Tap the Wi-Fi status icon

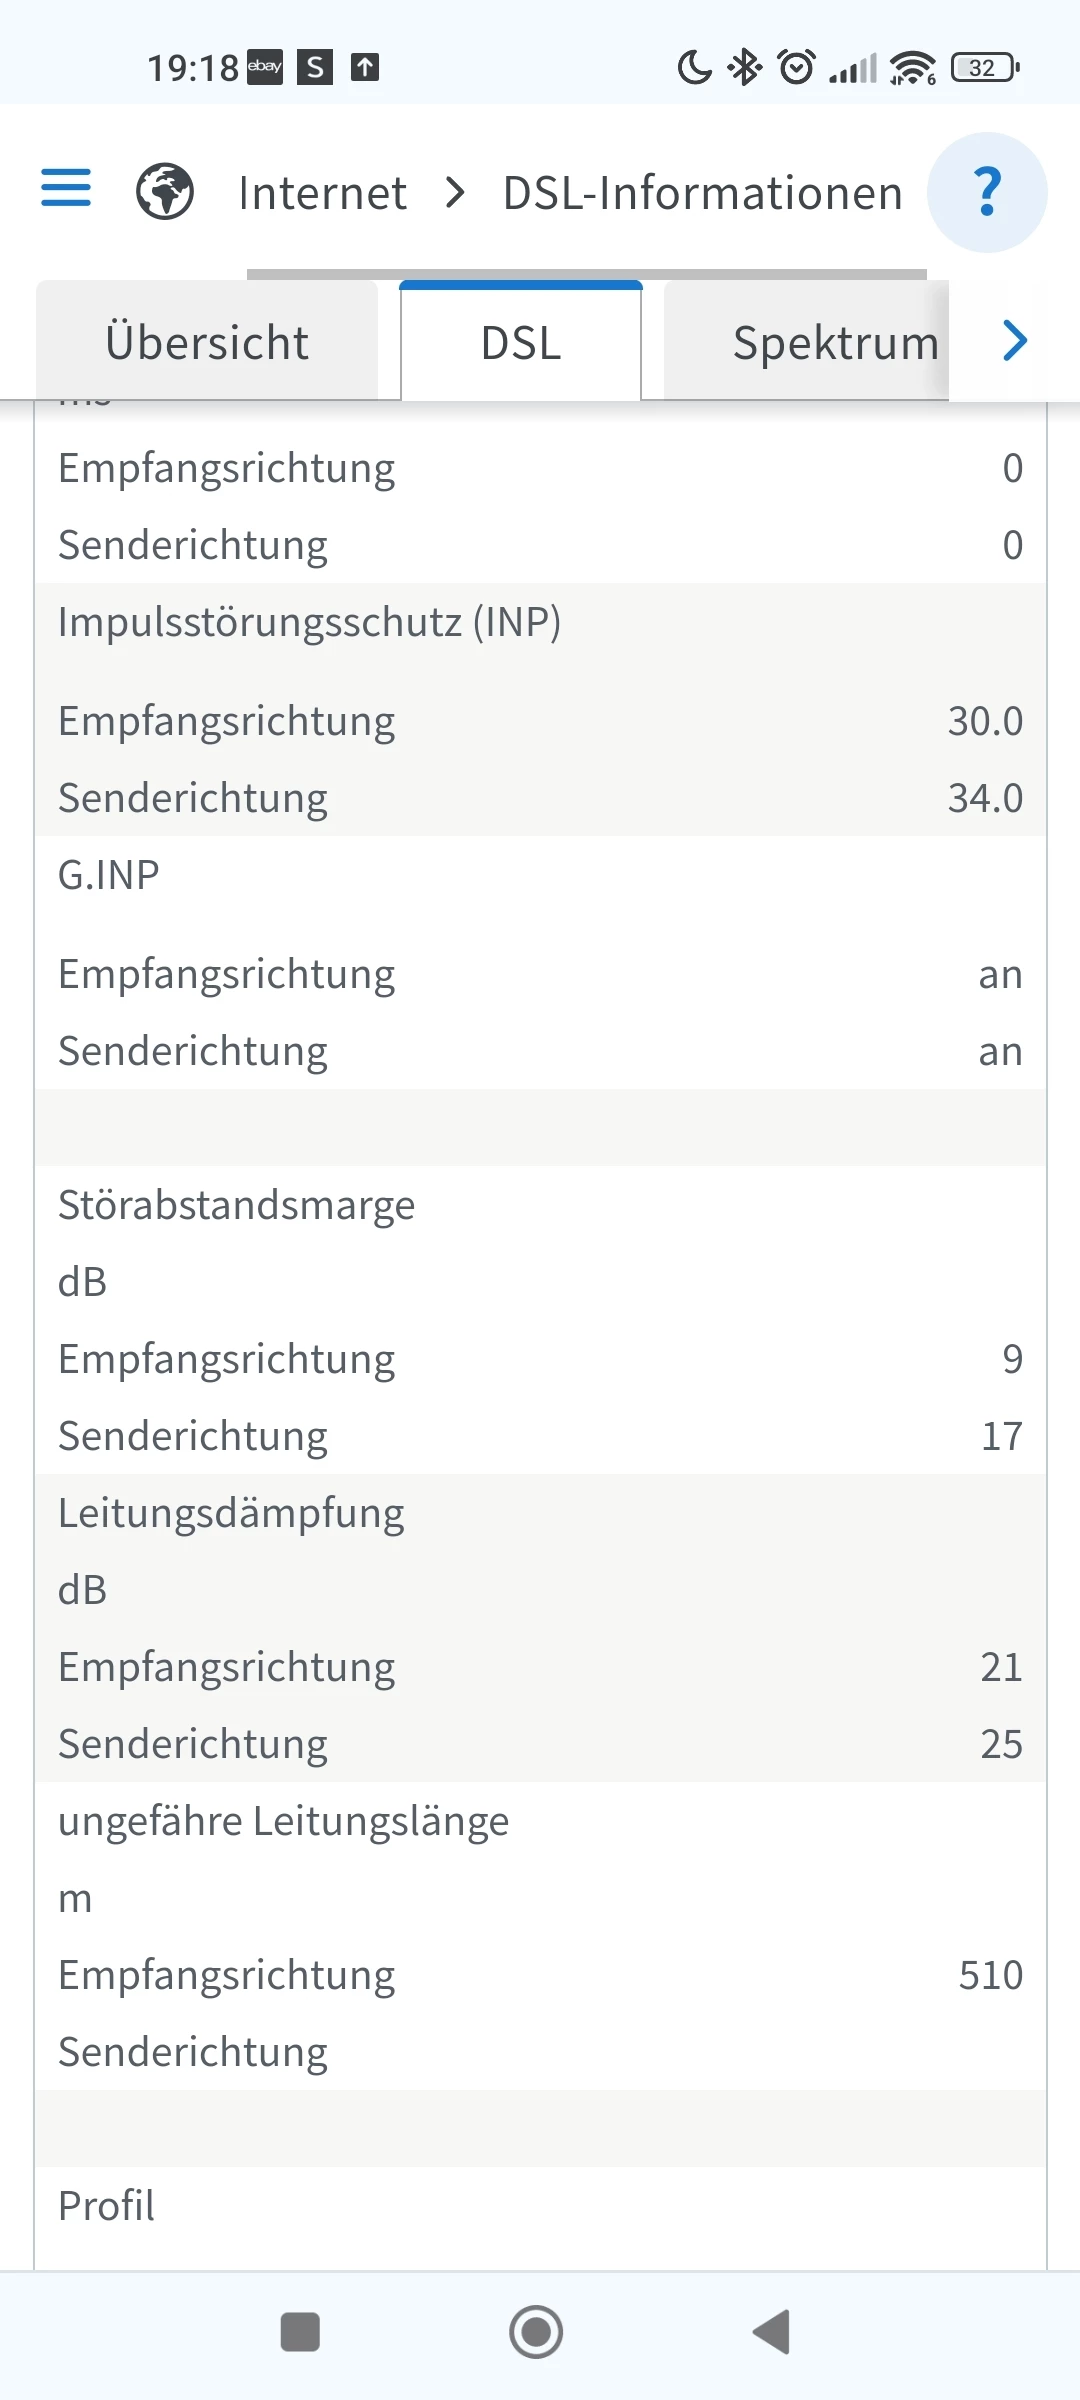[x=912, y=68]
